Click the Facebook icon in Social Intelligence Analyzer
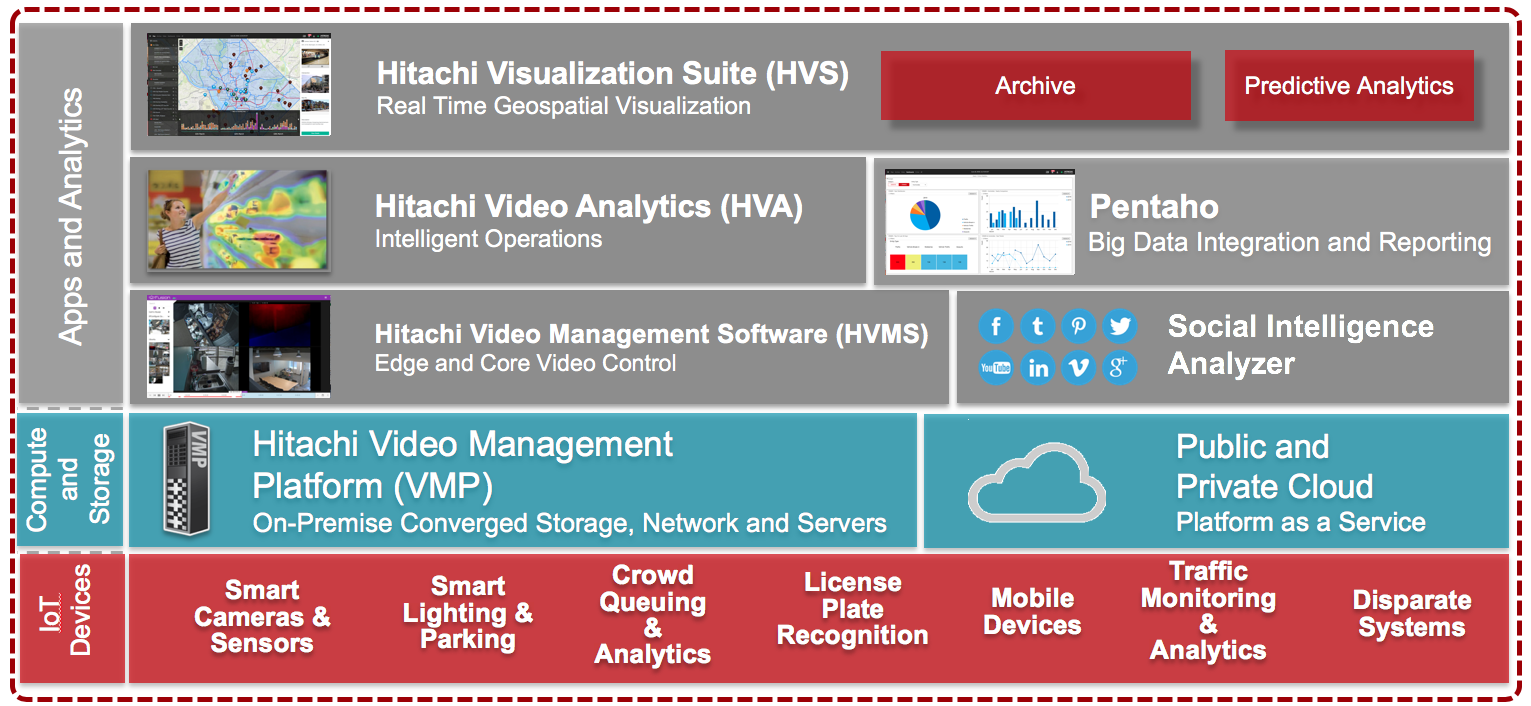The width and height of the screenshot is (1531, 706). (x=996, y=327)
